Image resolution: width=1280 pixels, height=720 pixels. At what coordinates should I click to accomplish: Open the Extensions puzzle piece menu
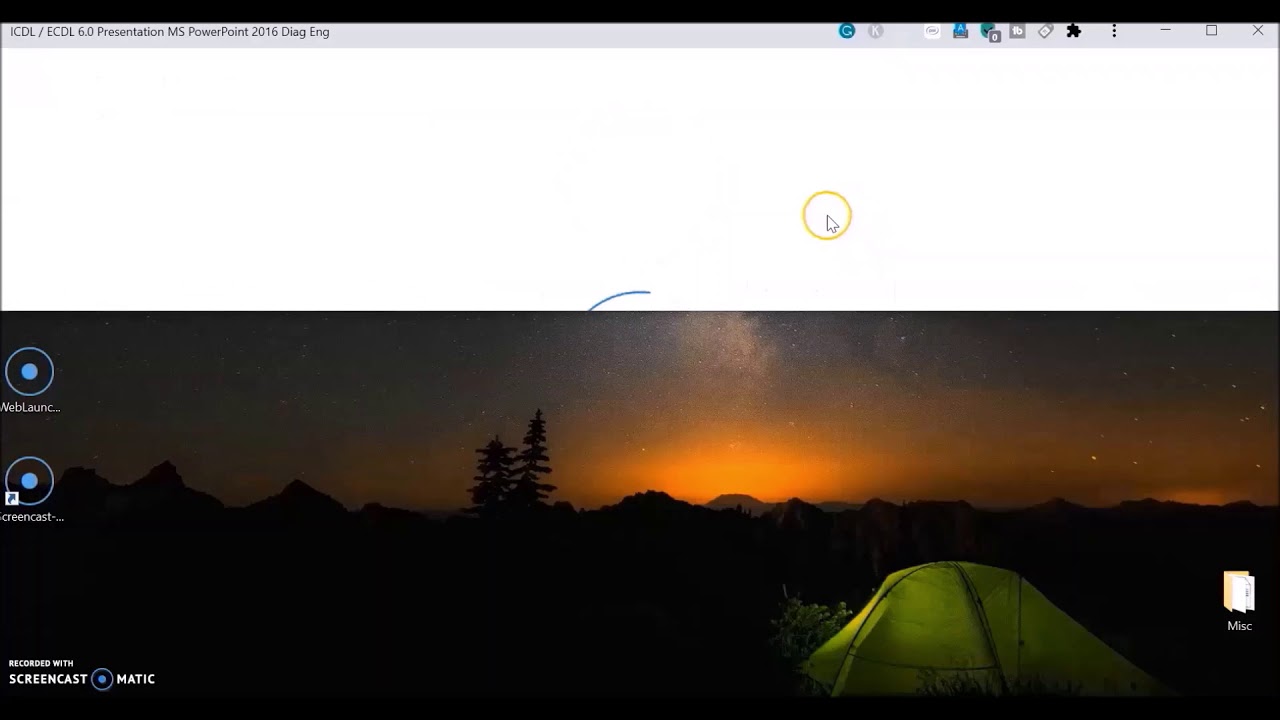coord(1074,31)
